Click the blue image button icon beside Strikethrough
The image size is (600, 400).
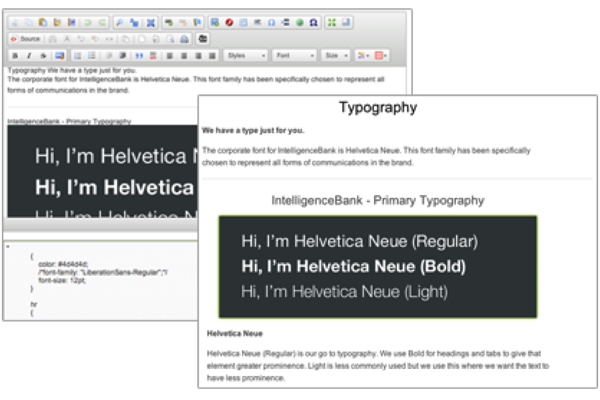click(x=59, y=56)
